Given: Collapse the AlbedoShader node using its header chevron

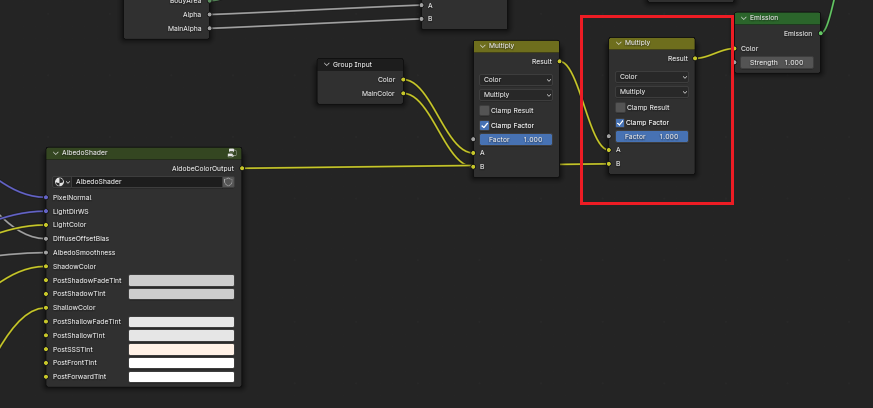Looking at the screenshot, I should pos(55,153).
